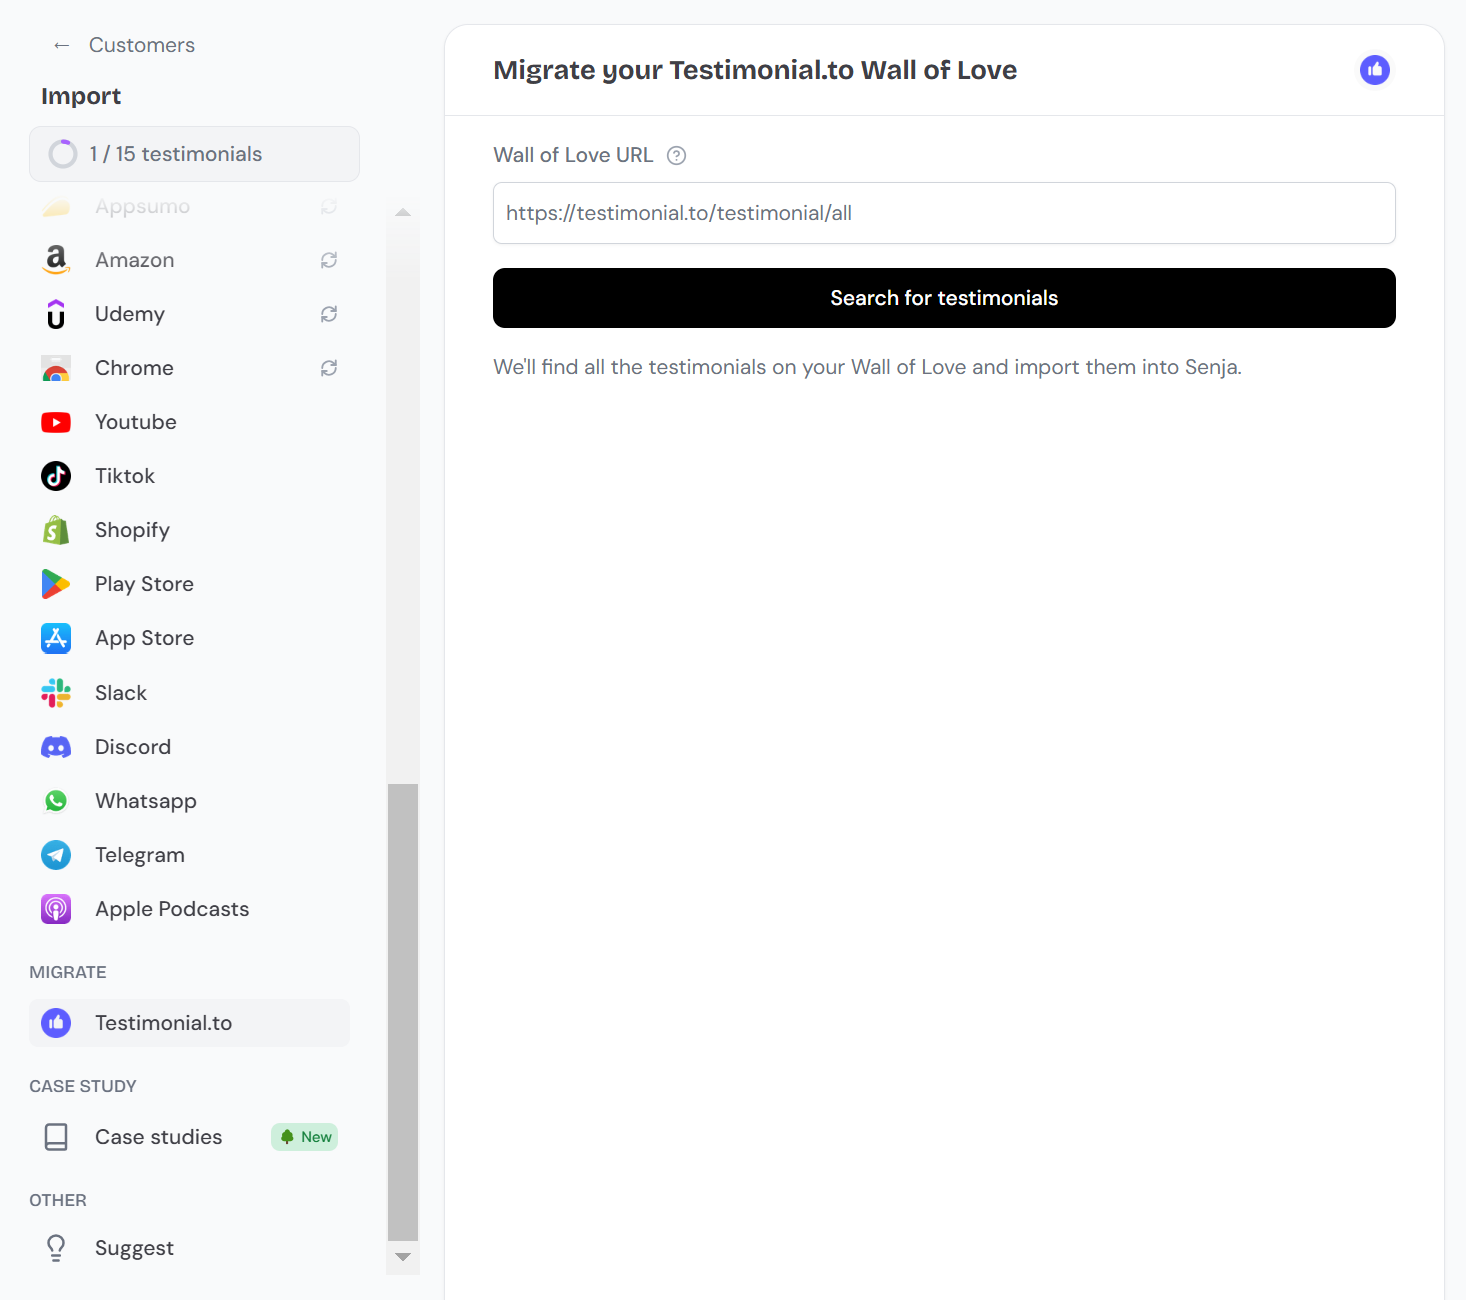The width and height of the screenshot is (1466, 1300).
Task: Click the New badge on Case studies
Action: coord(305,1137)
